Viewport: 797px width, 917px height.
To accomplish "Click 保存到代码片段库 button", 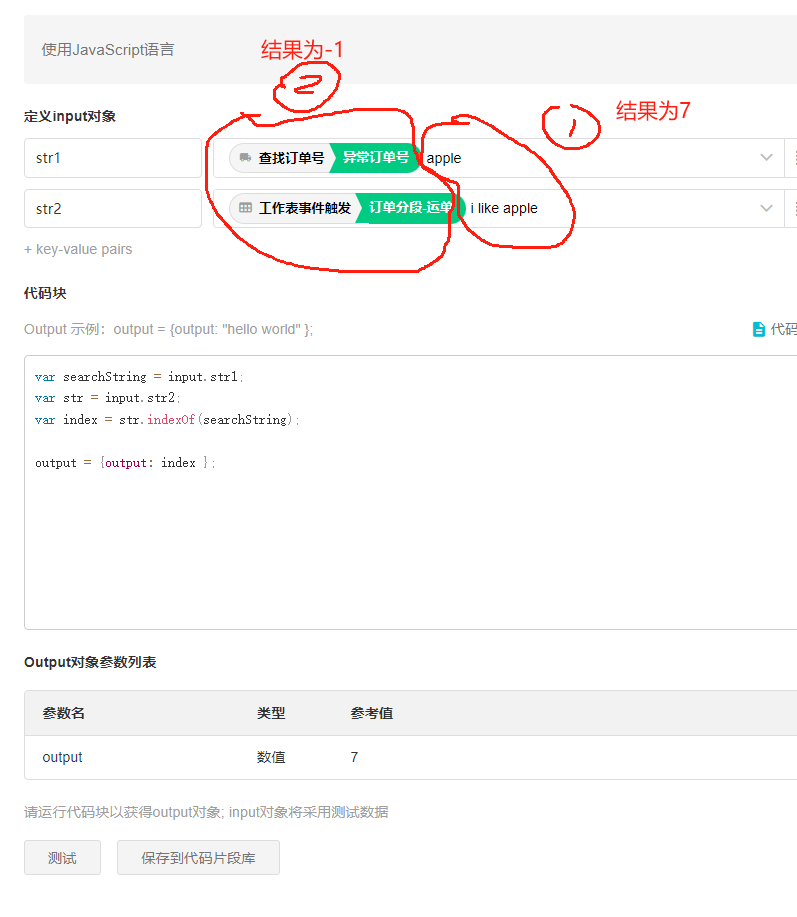I will tap(198, 858).
